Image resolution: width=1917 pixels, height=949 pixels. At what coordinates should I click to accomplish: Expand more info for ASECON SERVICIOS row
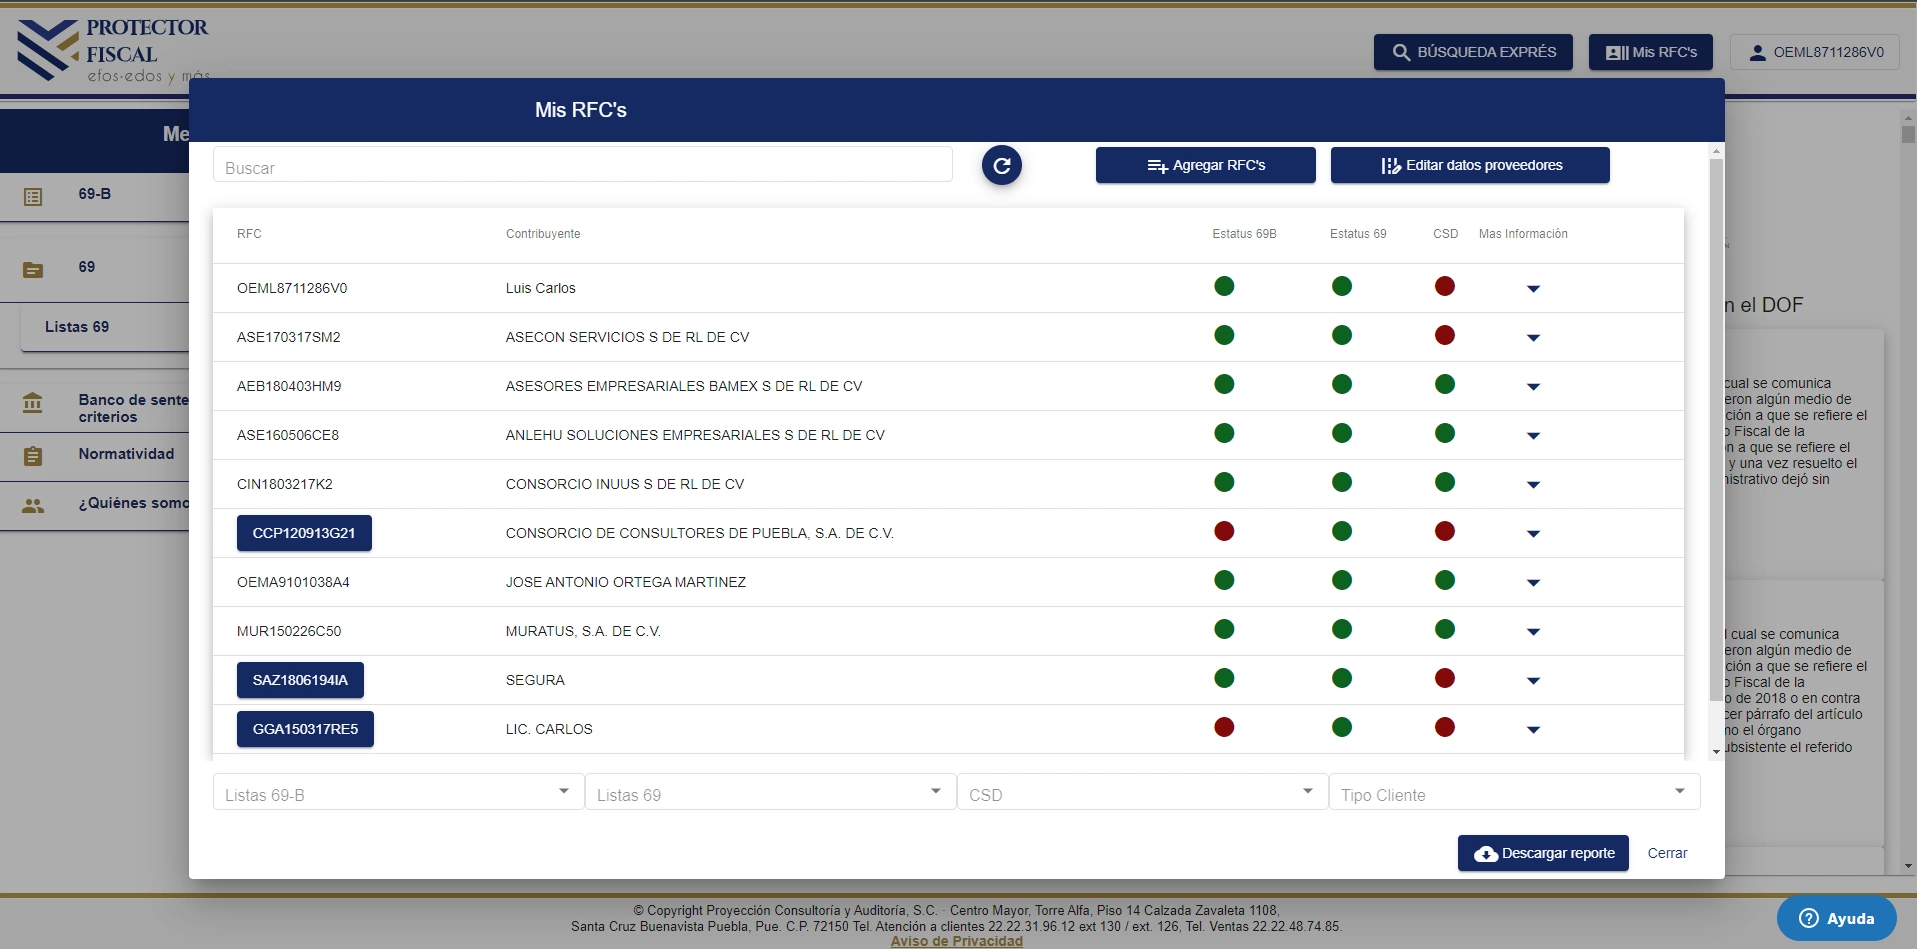click(1533, 338)
